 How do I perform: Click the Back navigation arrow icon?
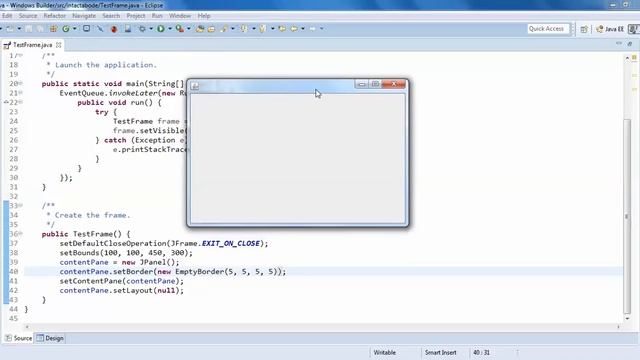click(x=294, y=29)
